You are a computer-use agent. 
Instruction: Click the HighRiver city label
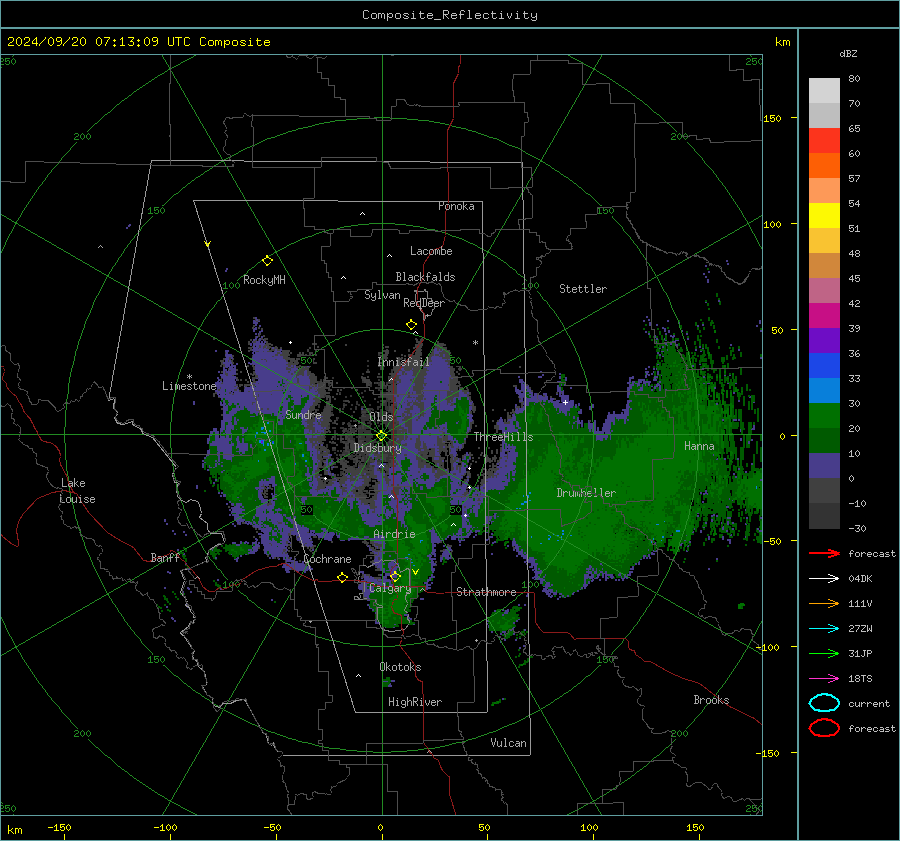coord(415,702)
